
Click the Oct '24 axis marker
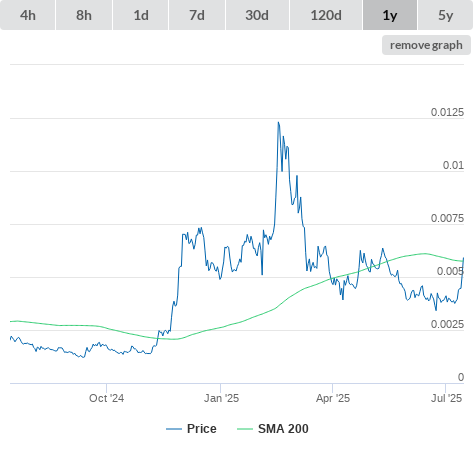click(106, 398)
